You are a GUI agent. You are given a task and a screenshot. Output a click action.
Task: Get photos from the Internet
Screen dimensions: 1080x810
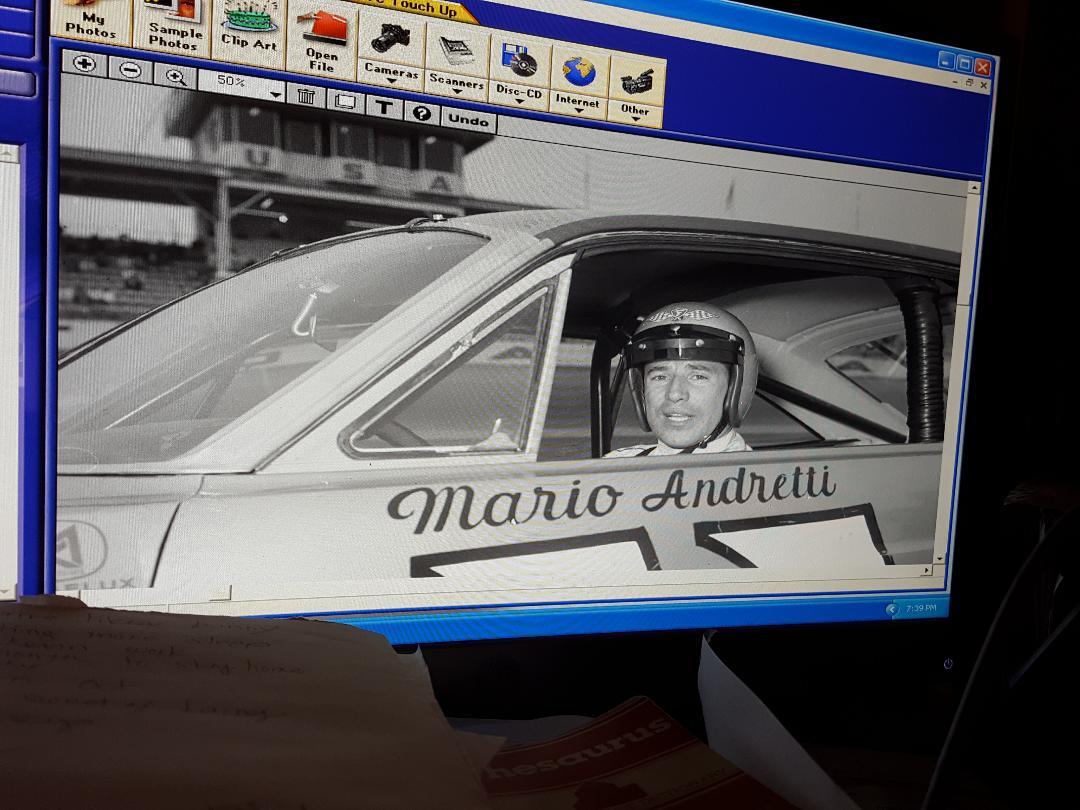pos(579,82)
